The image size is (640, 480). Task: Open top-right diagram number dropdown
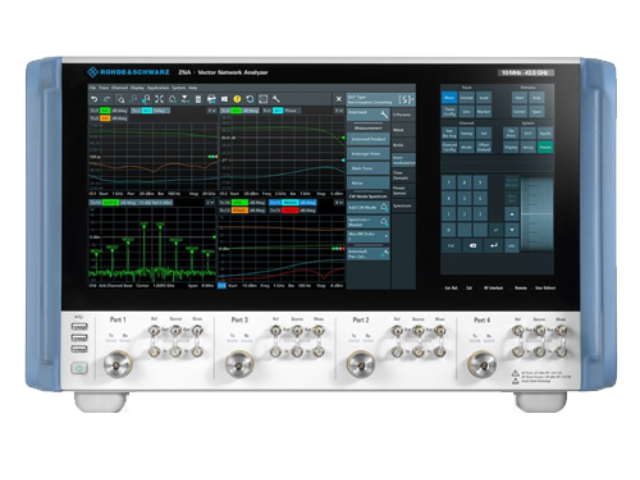click(x=339, y=111)
